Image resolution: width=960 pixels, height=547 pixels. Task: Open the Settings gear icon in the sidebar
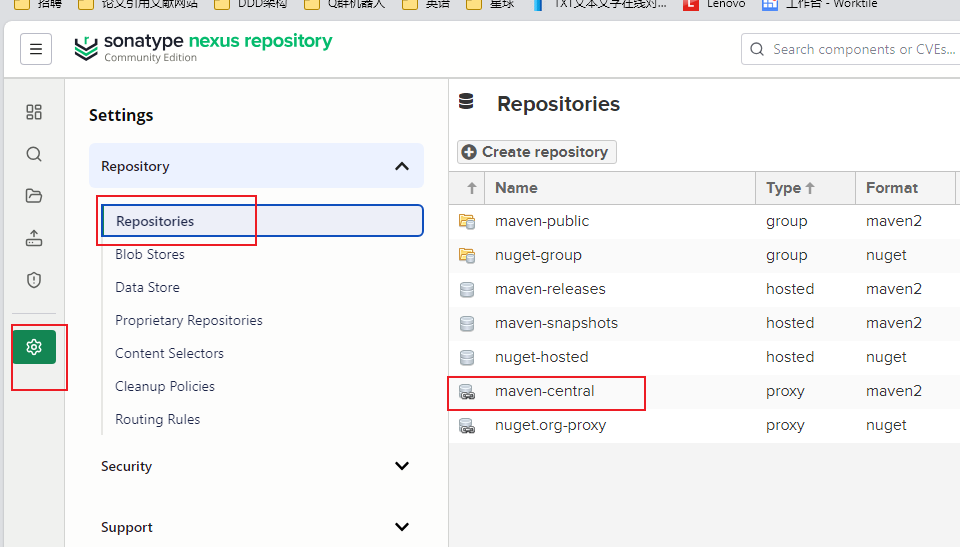point(34,347)
